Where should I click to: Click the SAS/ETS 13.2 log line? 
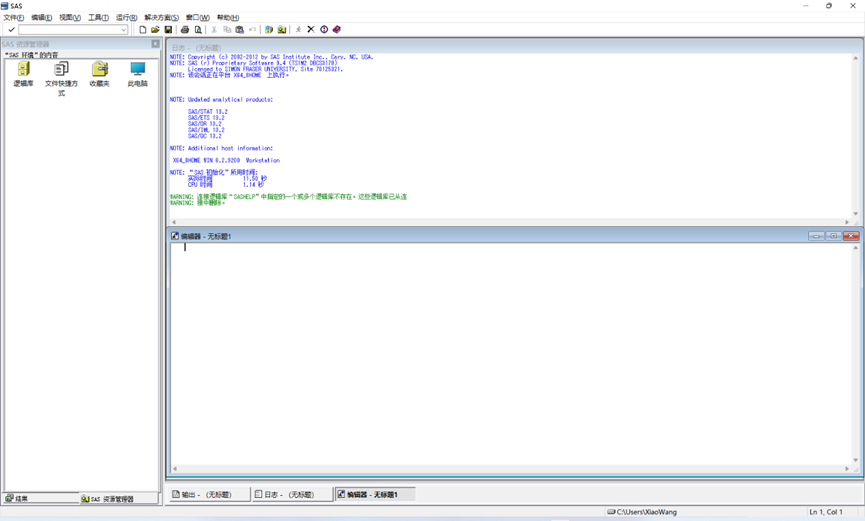pos(206,118)
